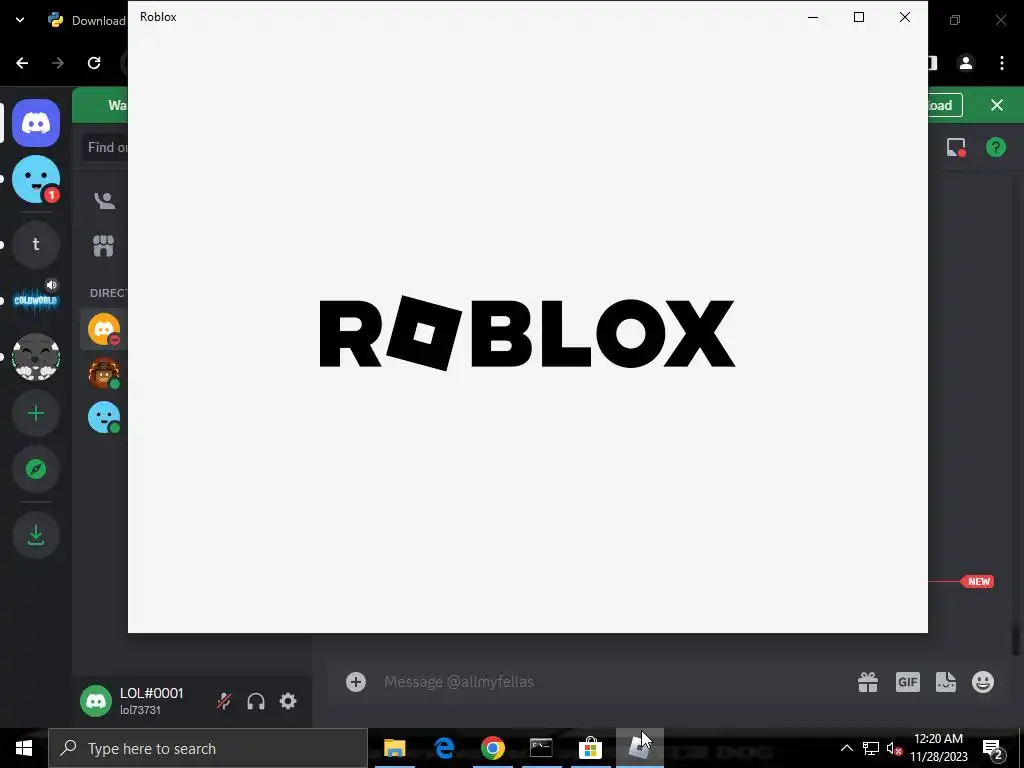Show hidden system tray icons

click(846, 748)
